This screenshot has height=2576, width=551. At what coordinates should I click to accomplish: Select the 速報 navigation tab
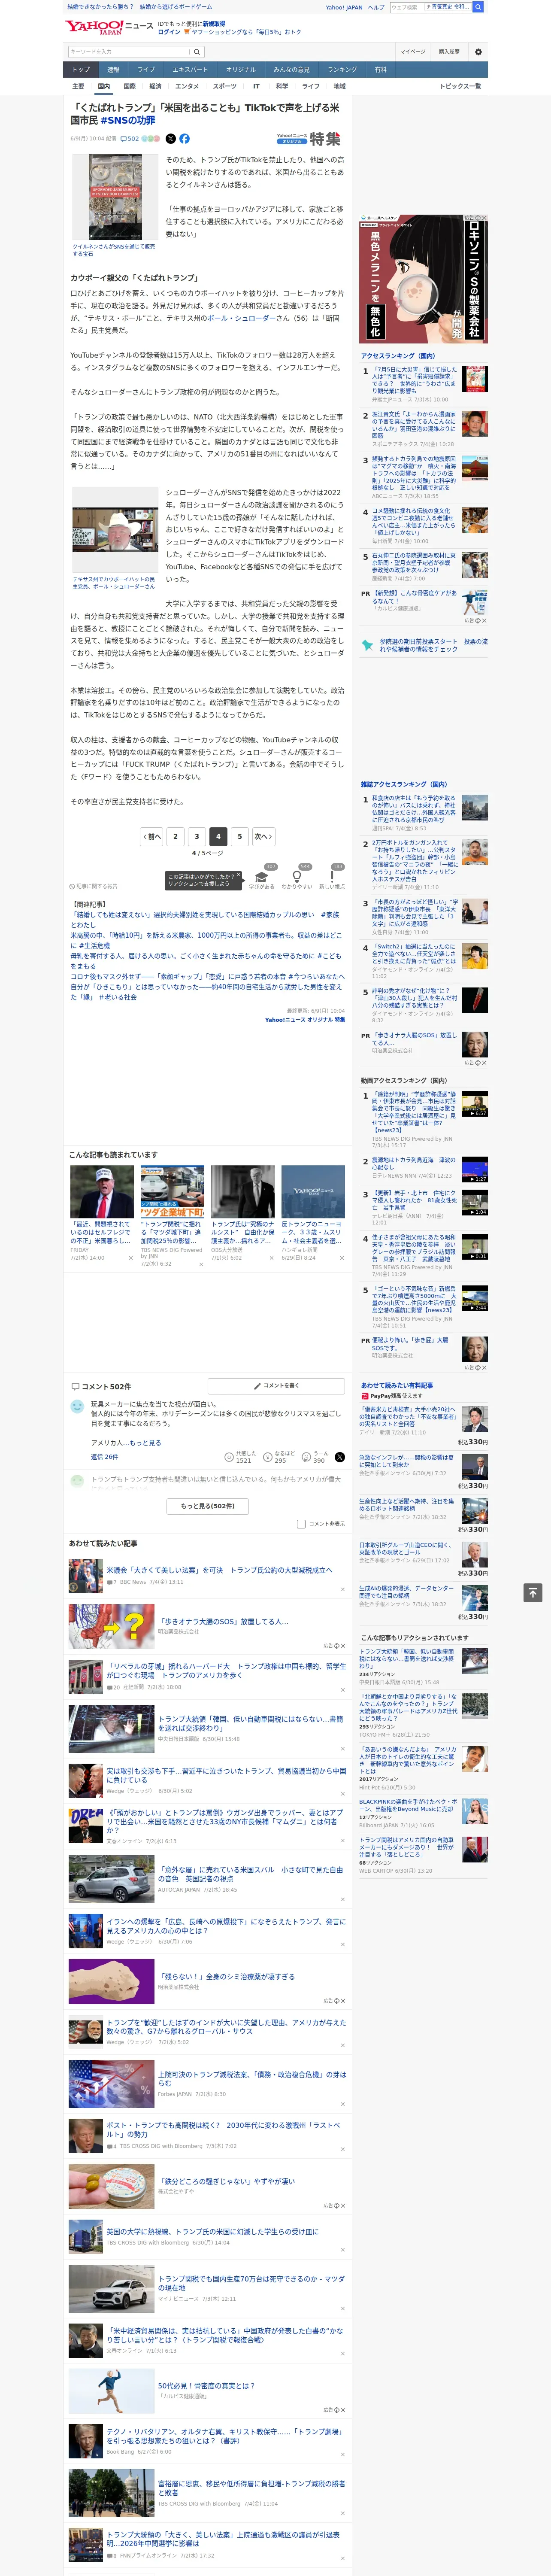113,69
